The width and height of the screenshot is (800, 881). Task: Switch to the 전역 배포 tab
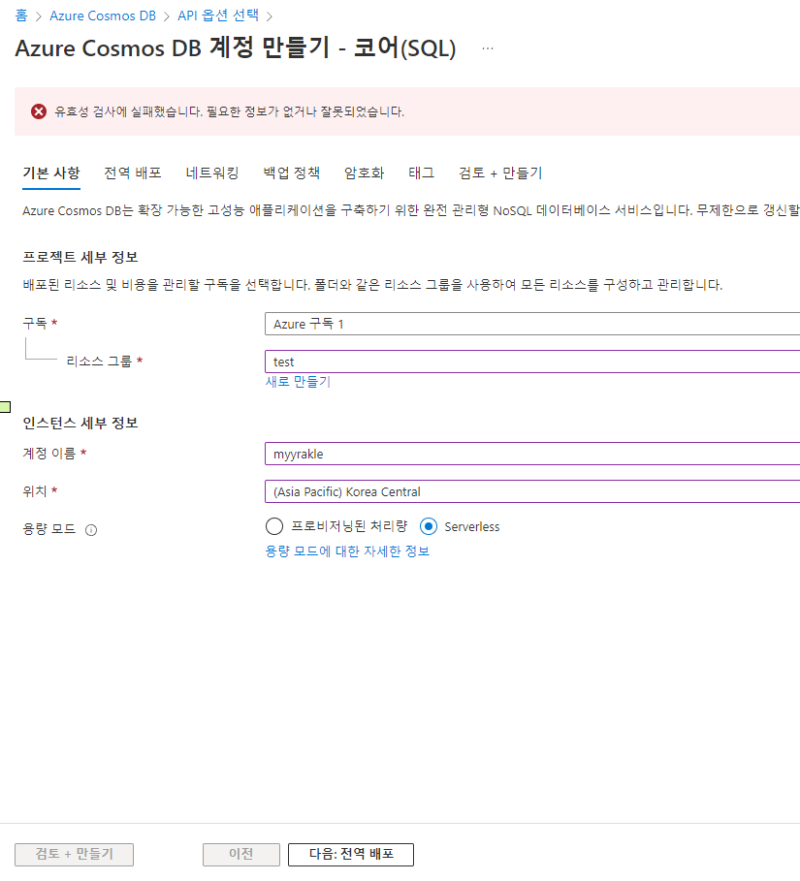coord(132,173)
